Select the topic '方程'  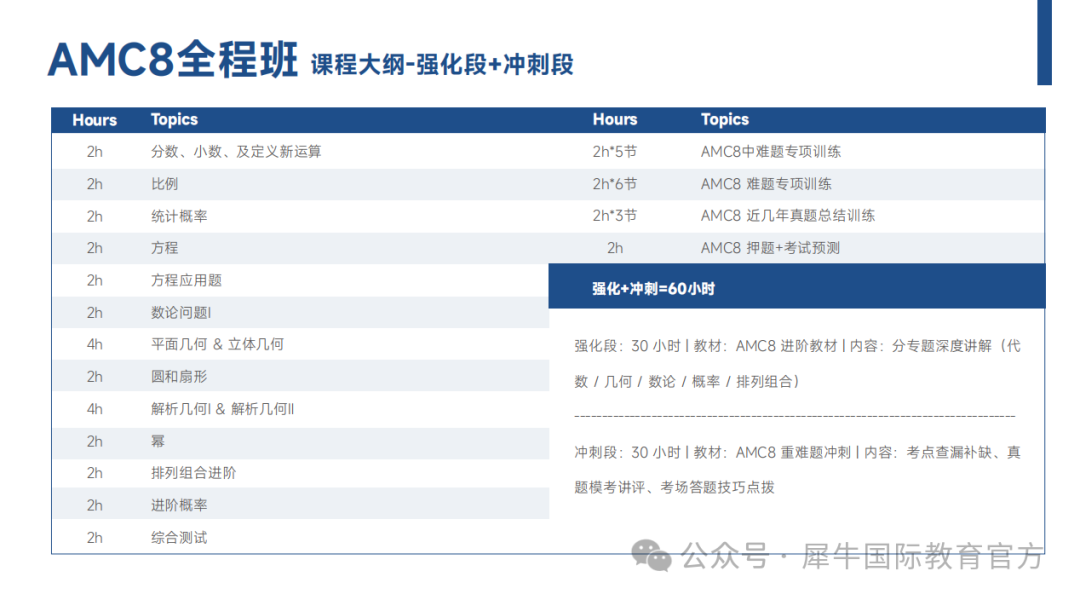165,248
